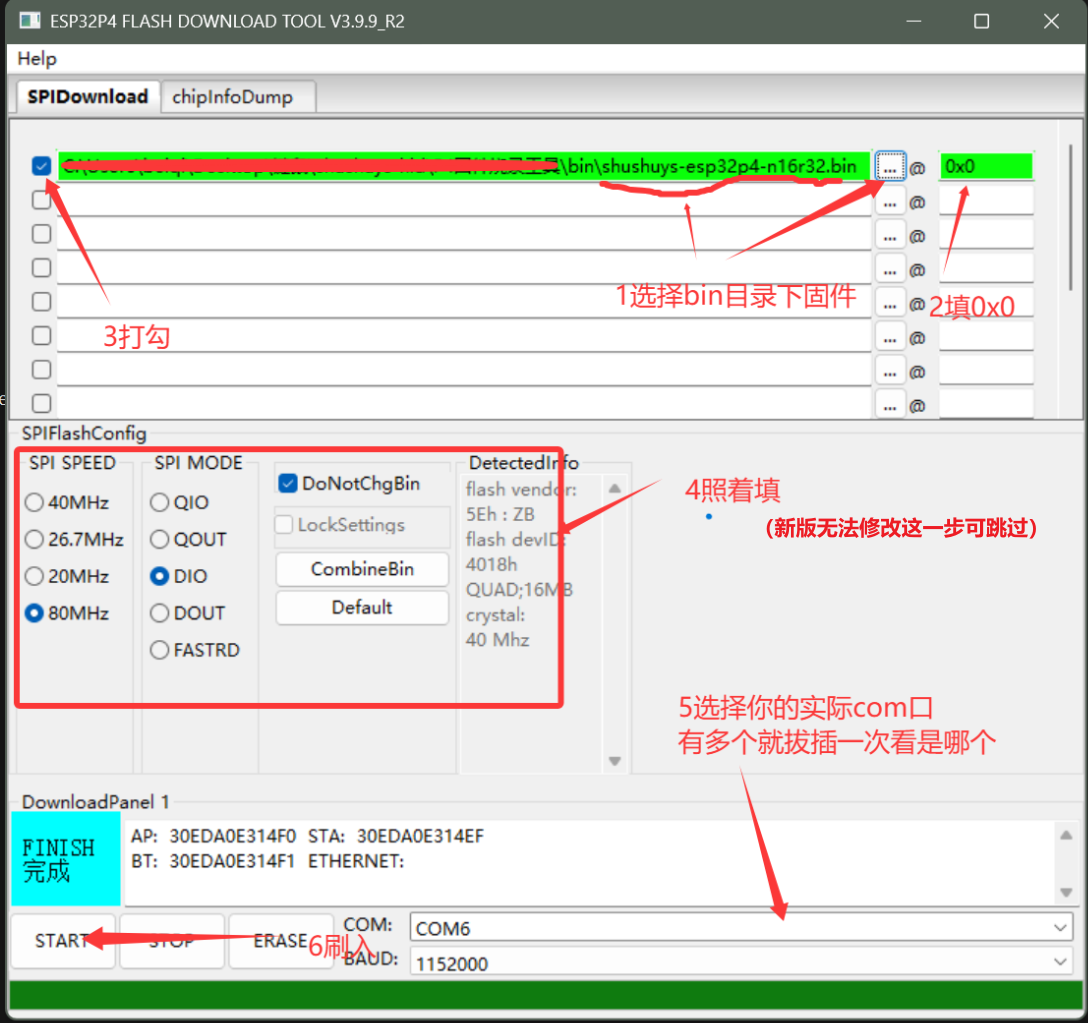Image resolution: width=1088 pixels, height=1023 pixels.
Task: Set SPI mode to QIO
Action: point(180,502)
